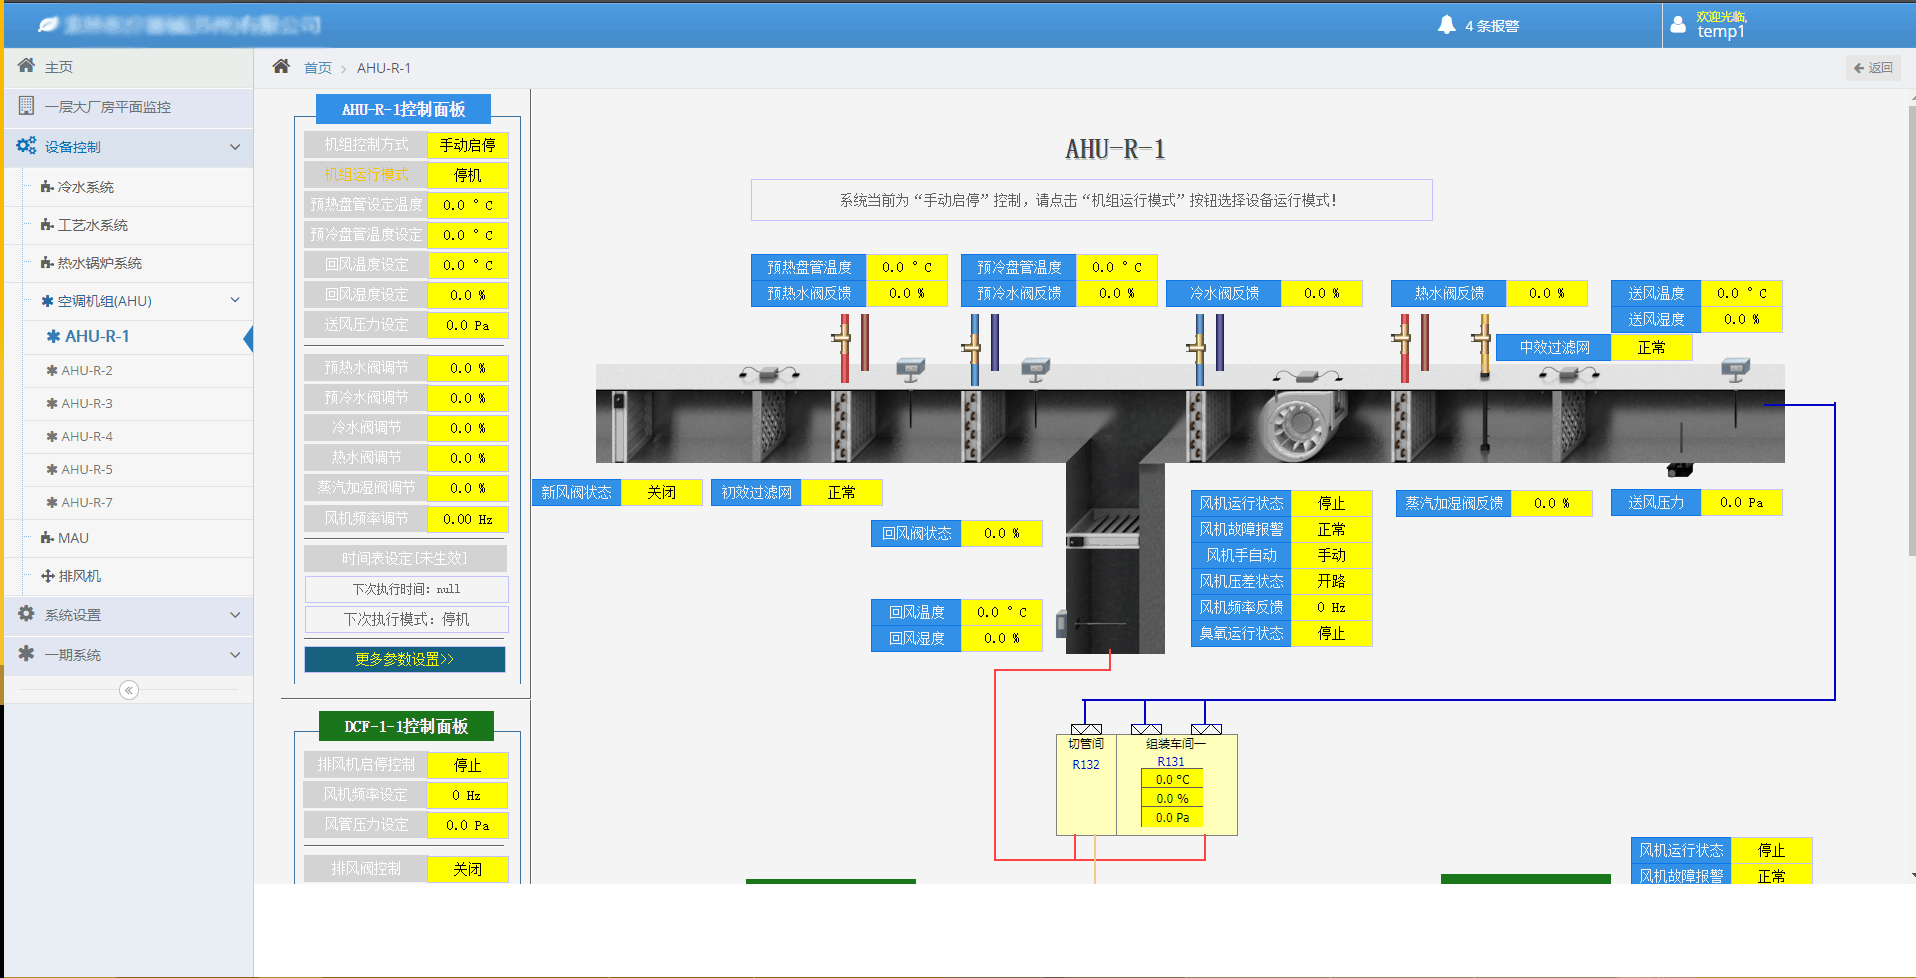Click the 一期系统 asterisk icon
The height and width of the screenshot is (978, 1916).
[x=26, y=654]
